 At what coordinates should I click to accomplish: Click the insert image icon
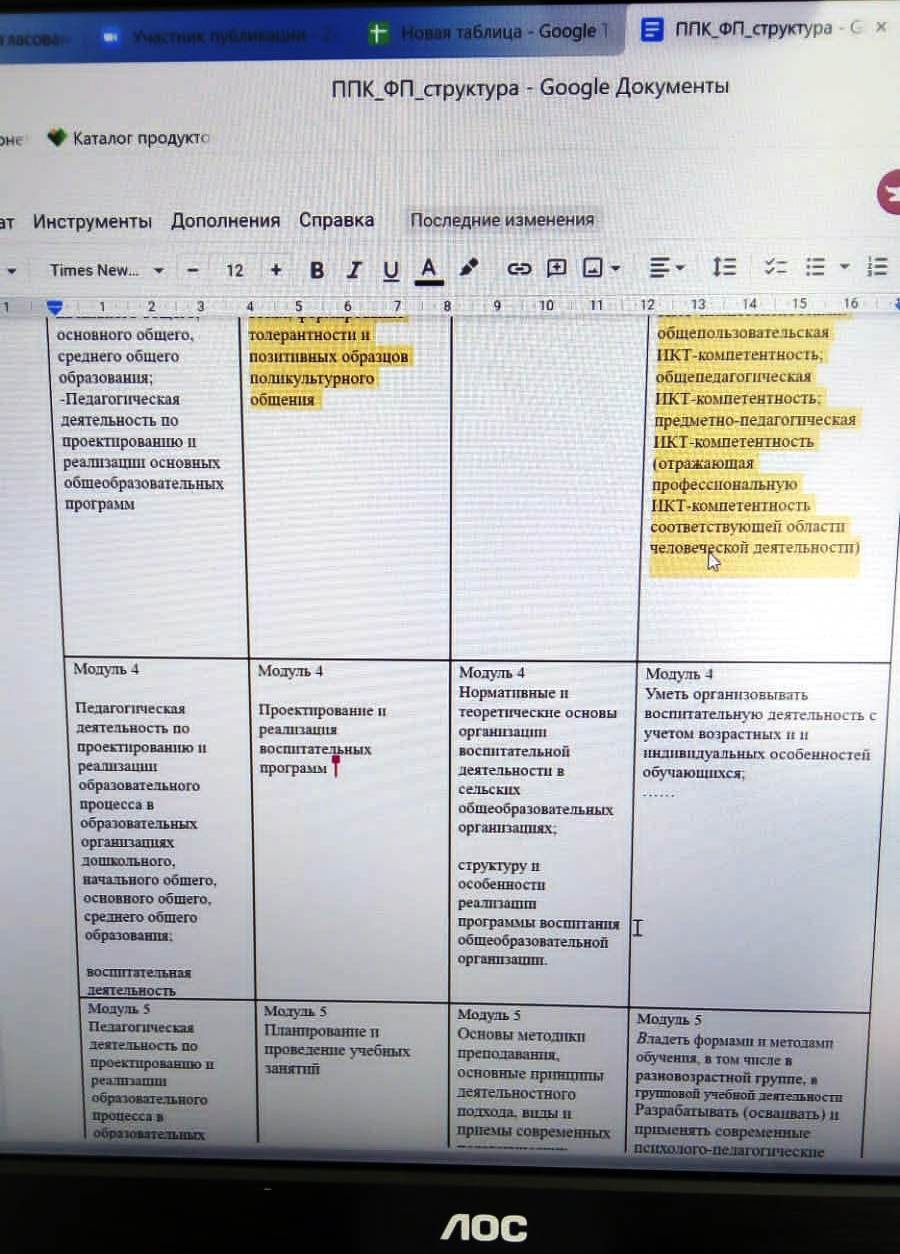[594, 268]
